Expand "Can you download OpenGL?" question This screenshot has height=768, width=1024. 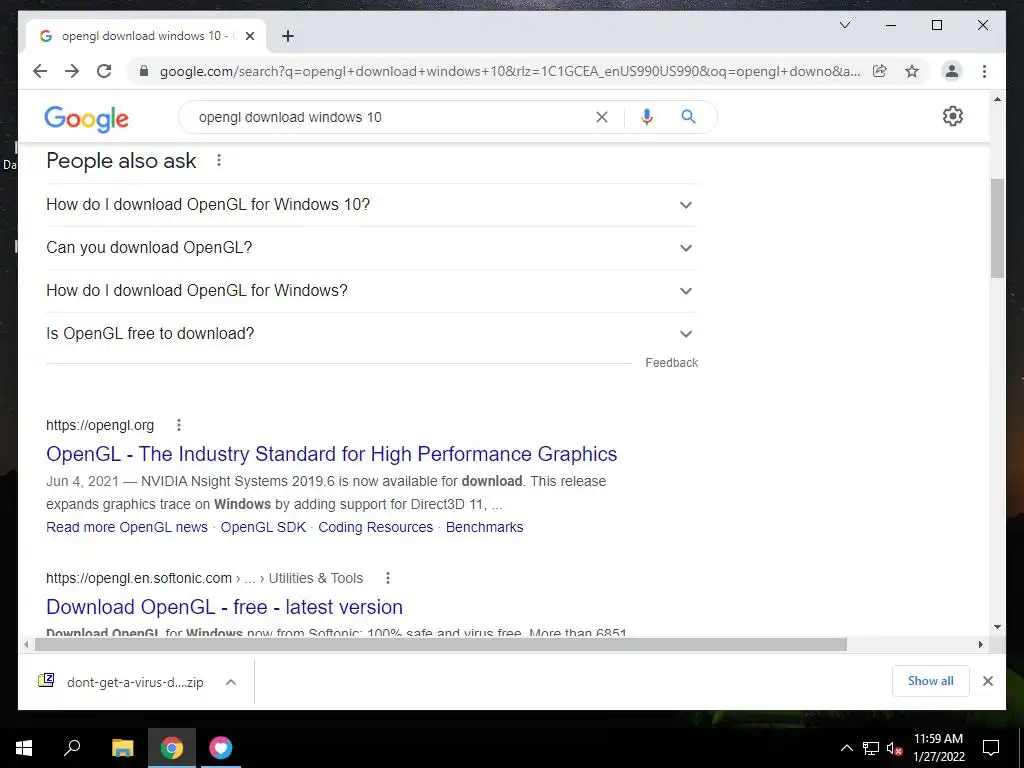click(371, 248)
